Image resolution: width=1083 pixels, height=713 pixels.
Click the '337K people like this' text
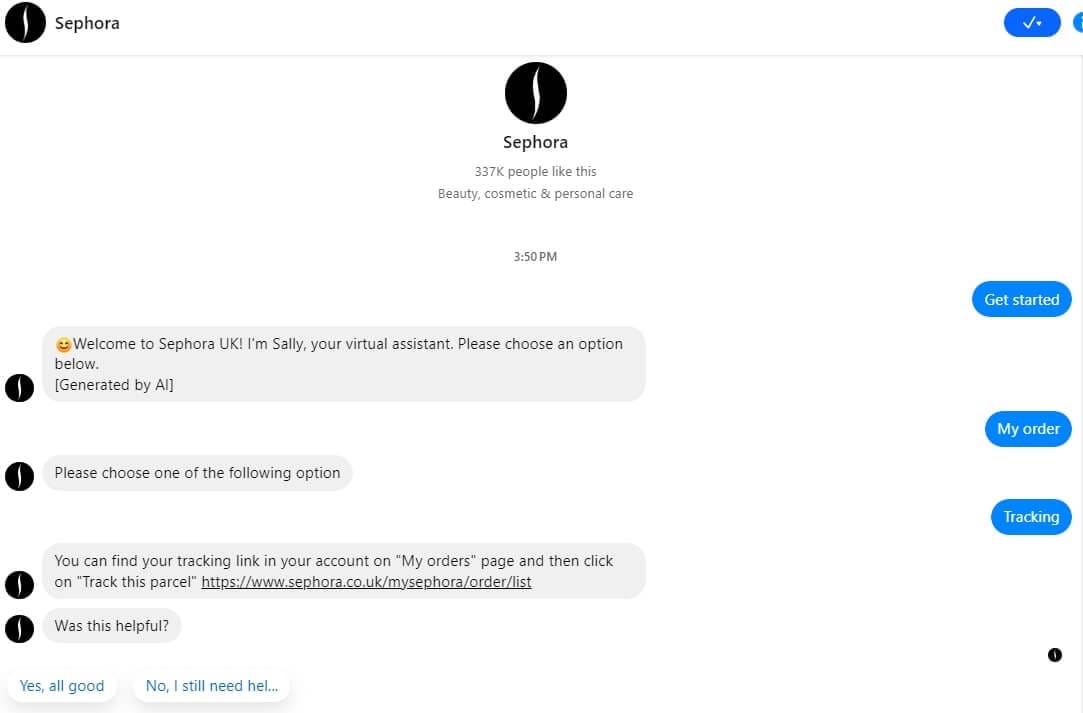click(535, 171)
